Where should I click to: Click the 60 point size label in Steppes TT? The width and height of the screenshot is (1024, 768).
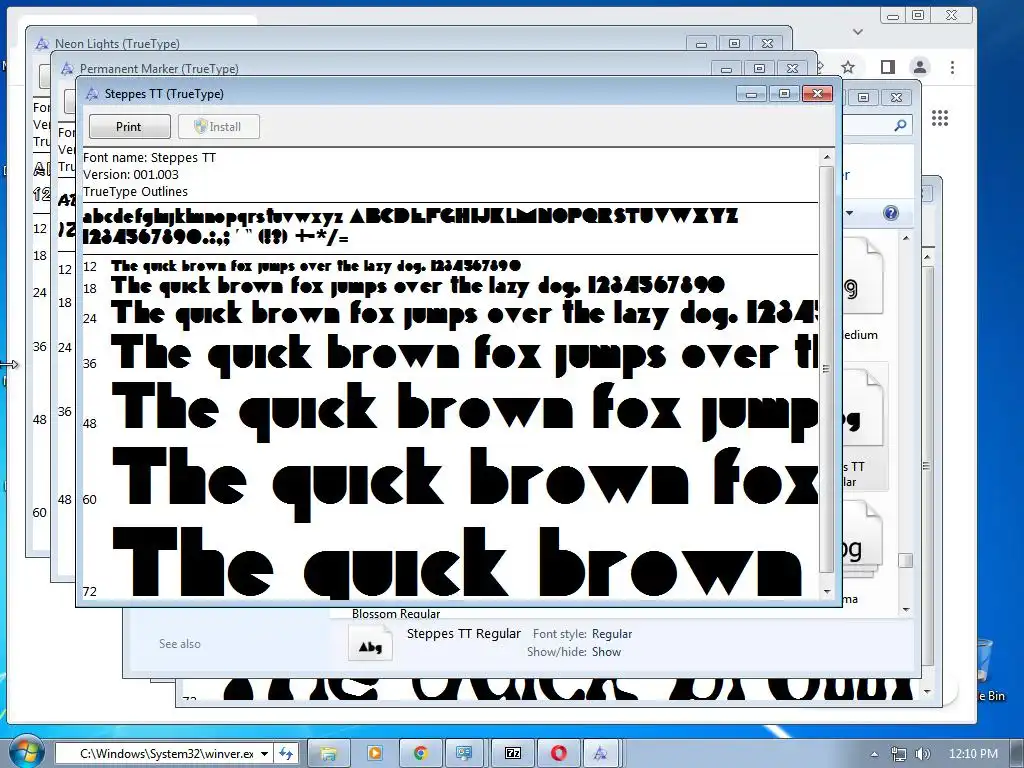click(x=90, y=500)
